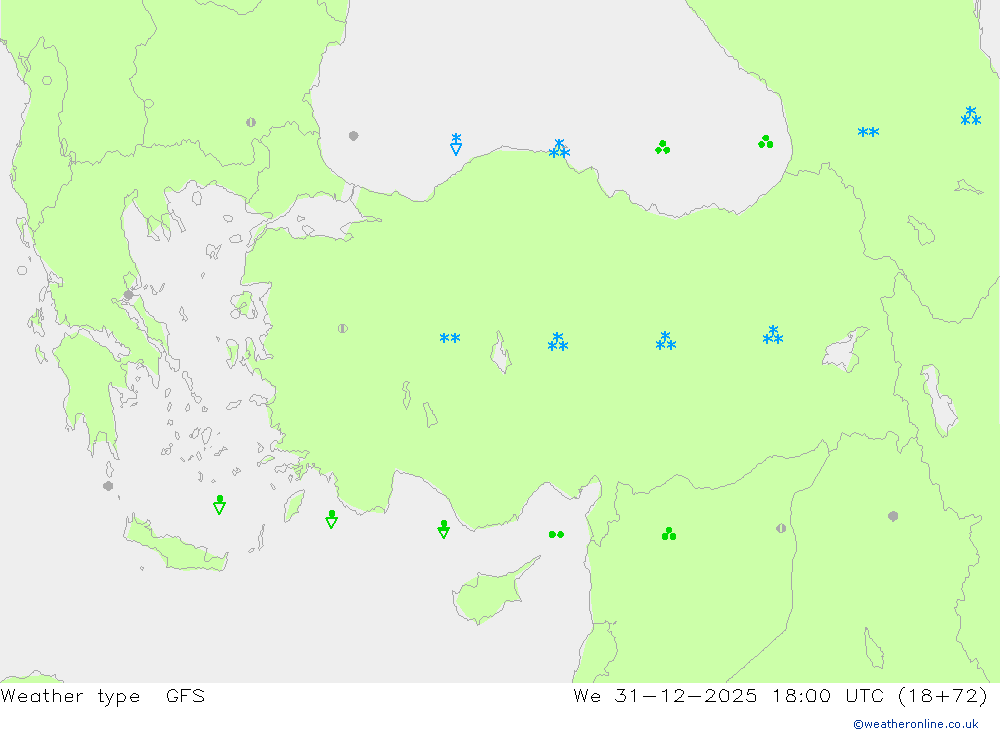The width and height of the screenshot is (1000, 733).
Task: Select the blue snow shower symbol on the Black Sea
Action: [x=456, y=144]
